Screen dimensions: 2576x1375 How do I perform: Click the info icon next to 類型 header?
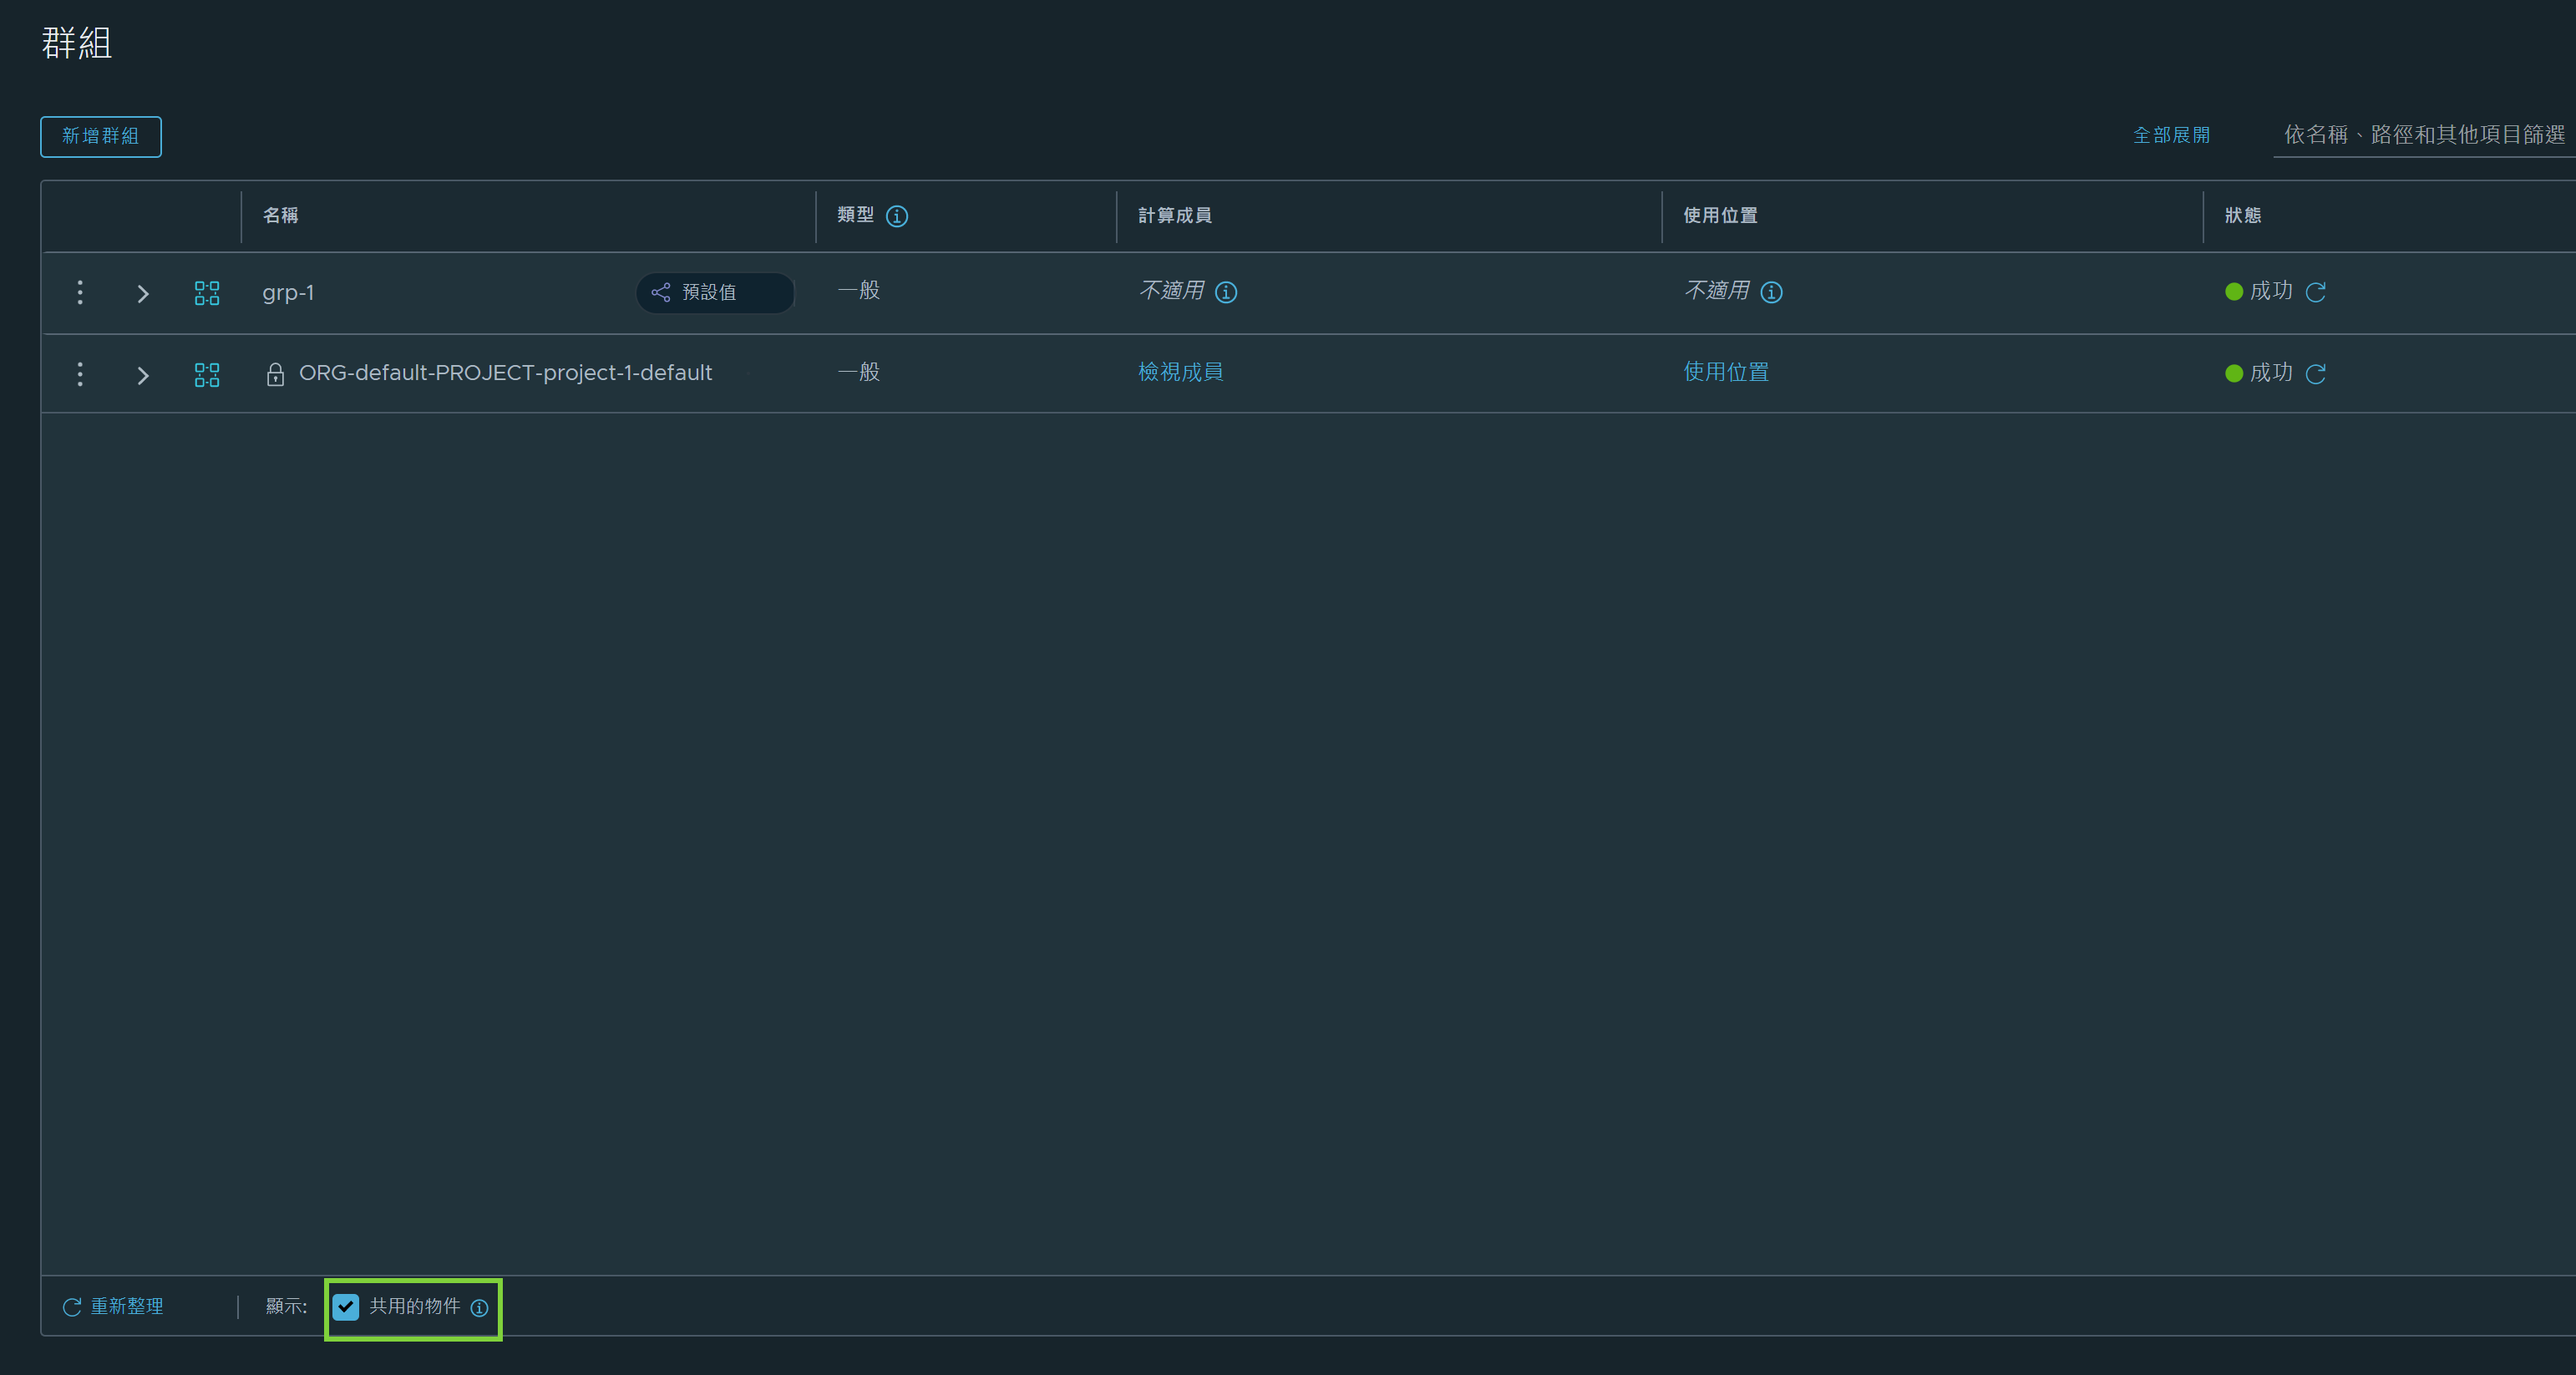click(x=897, y=216)
